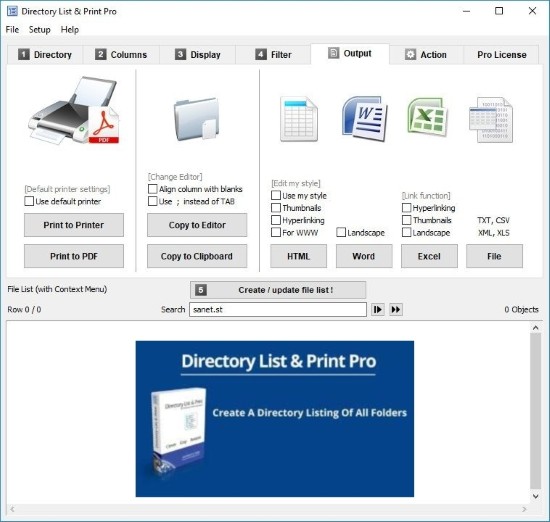Click the Row 0 / 0 status text
The height and width of the screenshot is (522, 550).
24,309
